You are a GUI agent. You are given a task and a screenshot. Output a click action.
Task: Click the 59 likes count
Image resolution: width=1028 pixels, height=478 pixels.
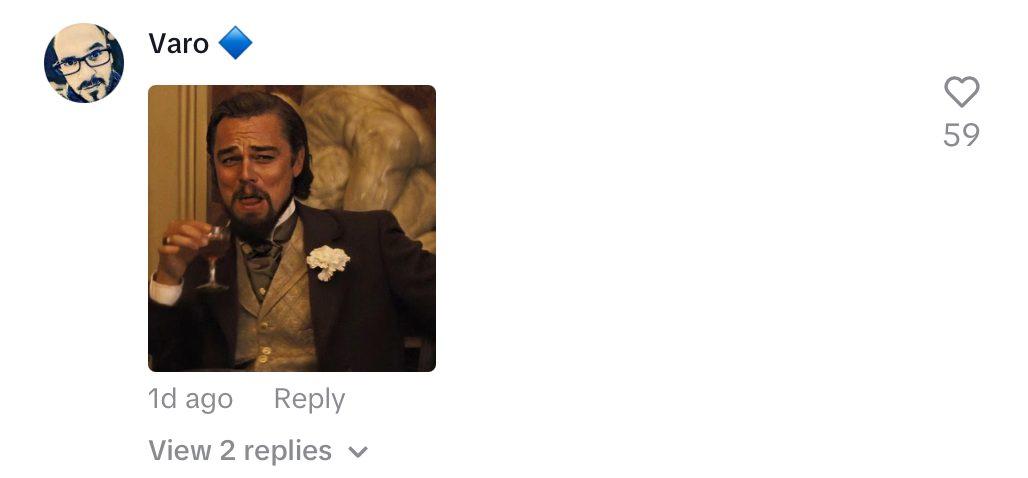(961, 135)
